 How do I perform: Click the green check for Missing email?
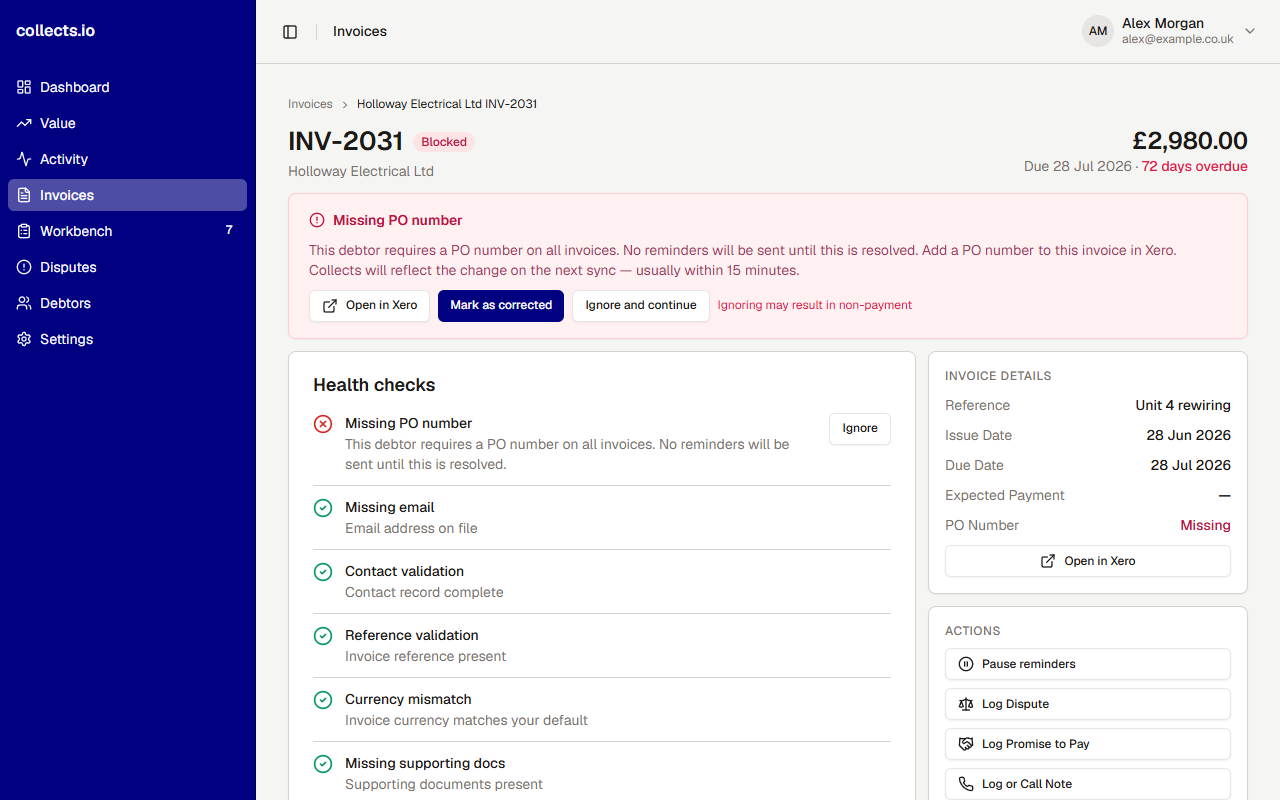point(323,508)
